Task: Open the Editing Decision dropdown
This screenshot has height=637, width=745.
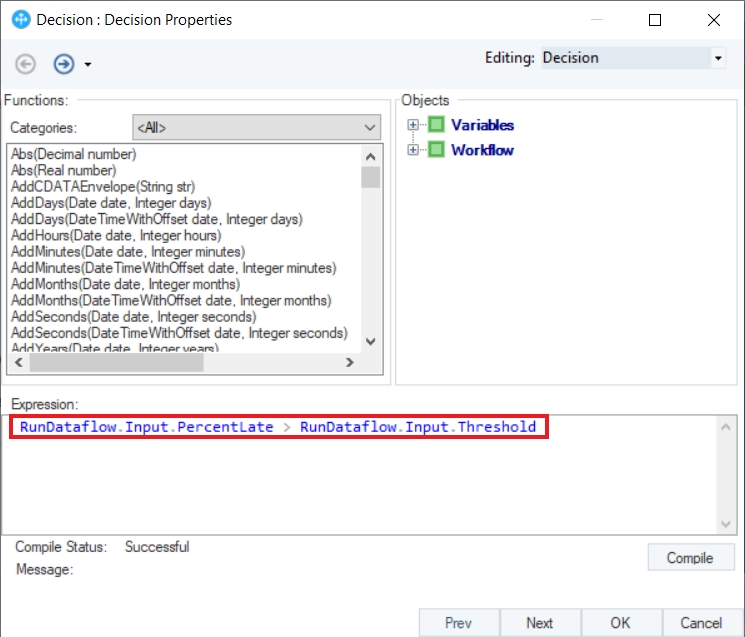Action: click(x=633, y=58)
